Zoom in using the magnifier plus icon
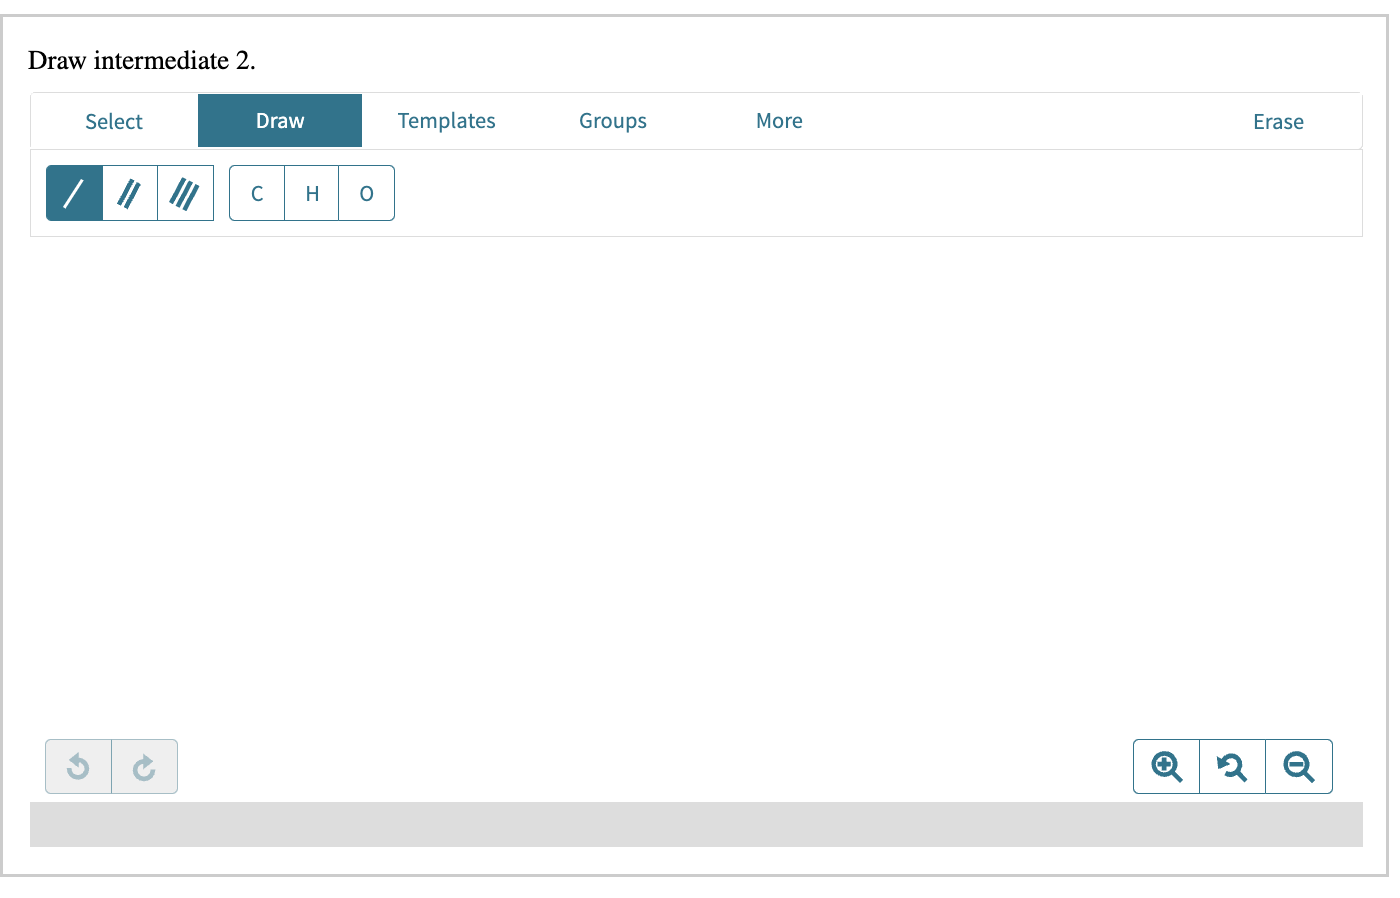This screenshot has width=1400, height=898. [1165, 766]
